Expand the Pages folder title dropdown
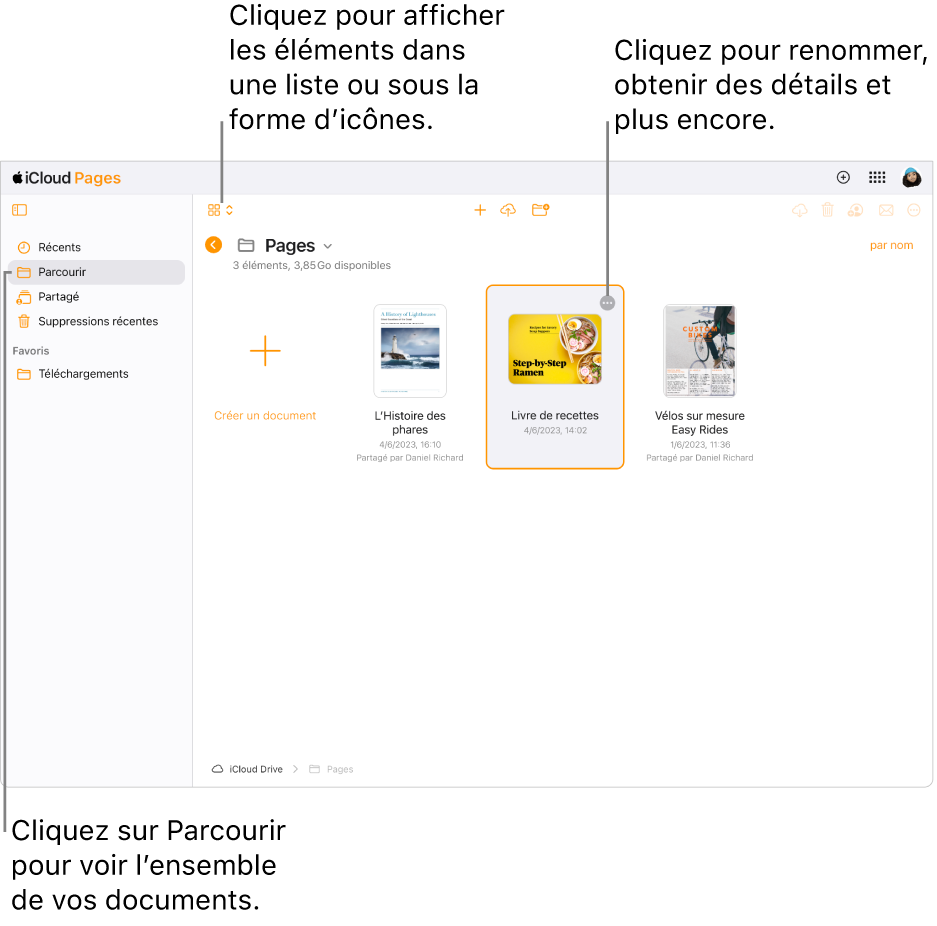 [x=327, y=245]
